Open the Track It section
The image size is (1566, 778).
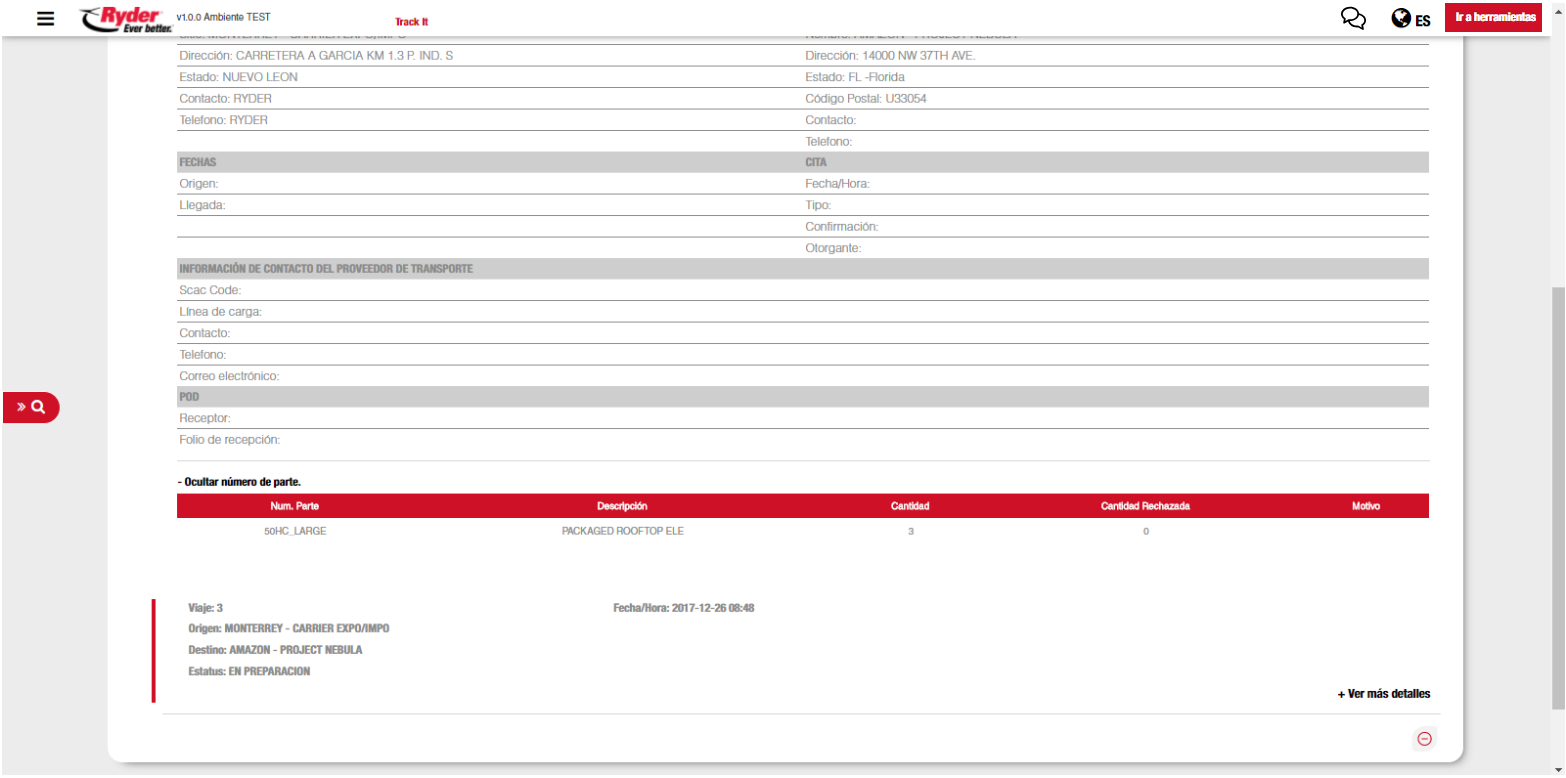pyautogui.click(x=411, y=21)
